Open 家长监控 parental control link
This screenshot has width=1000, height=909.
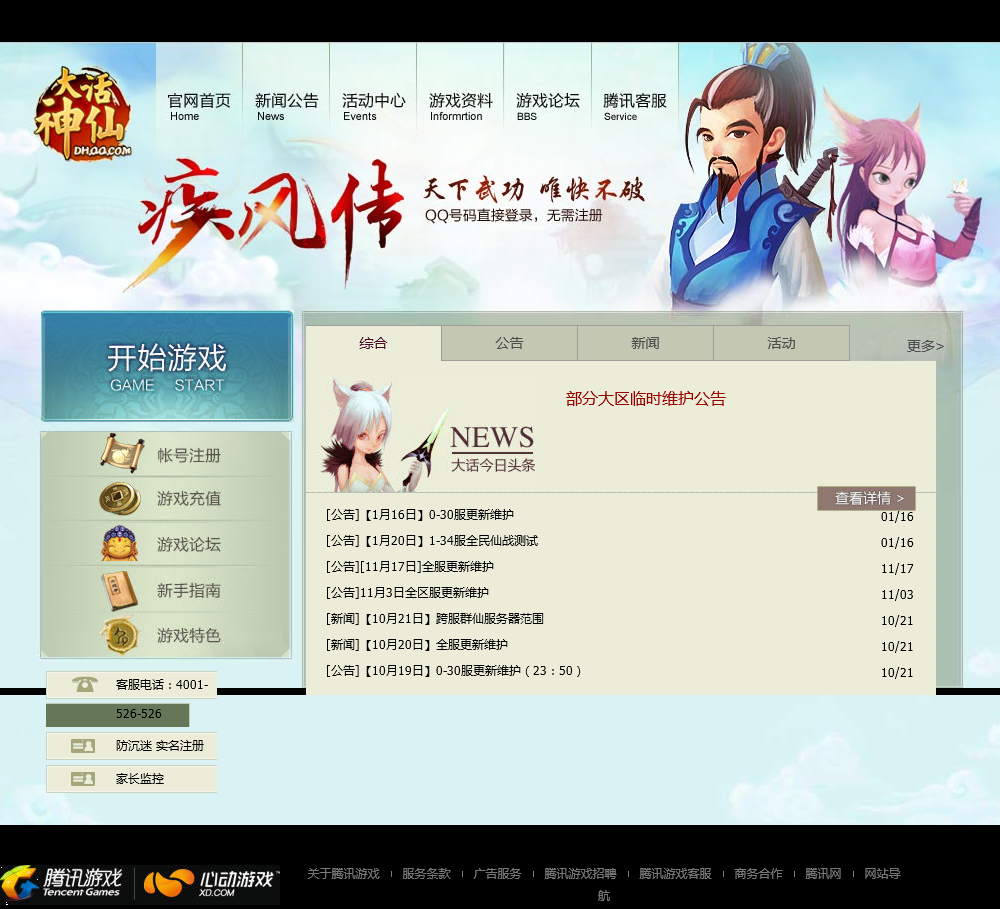(140, 779)
